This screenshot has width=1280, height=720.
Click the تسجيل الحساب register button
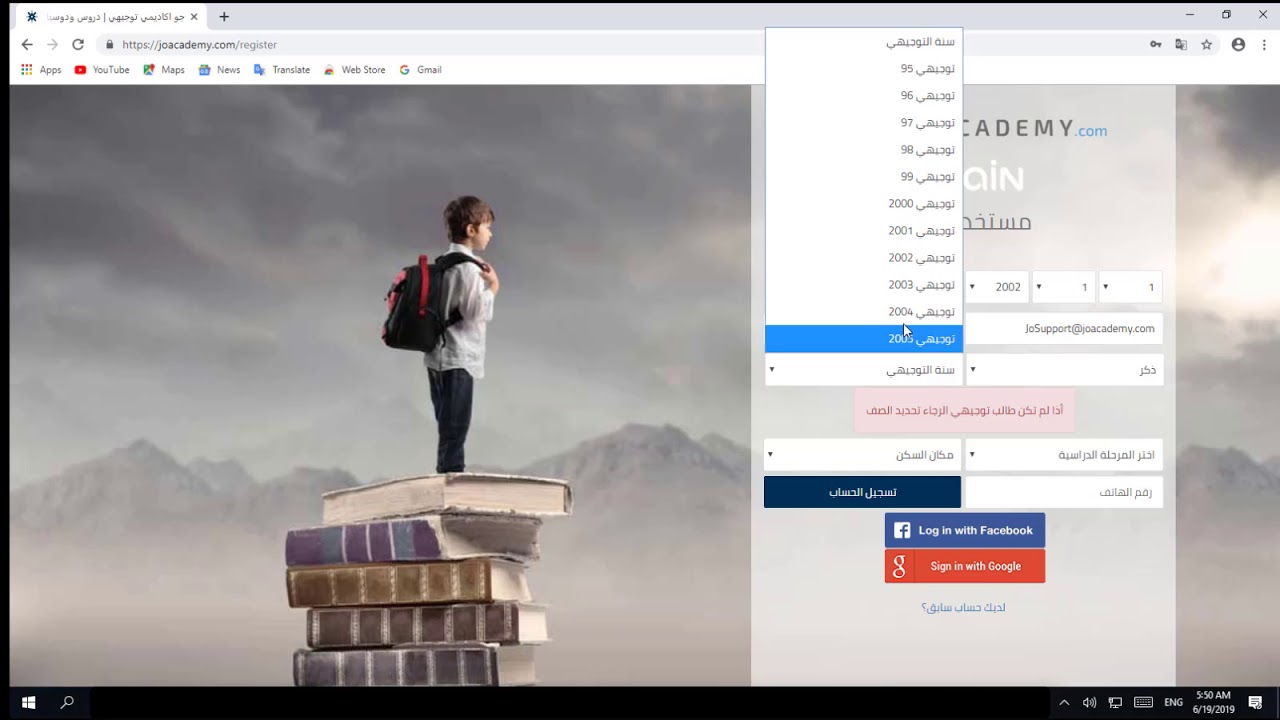(x=862, y=492)
